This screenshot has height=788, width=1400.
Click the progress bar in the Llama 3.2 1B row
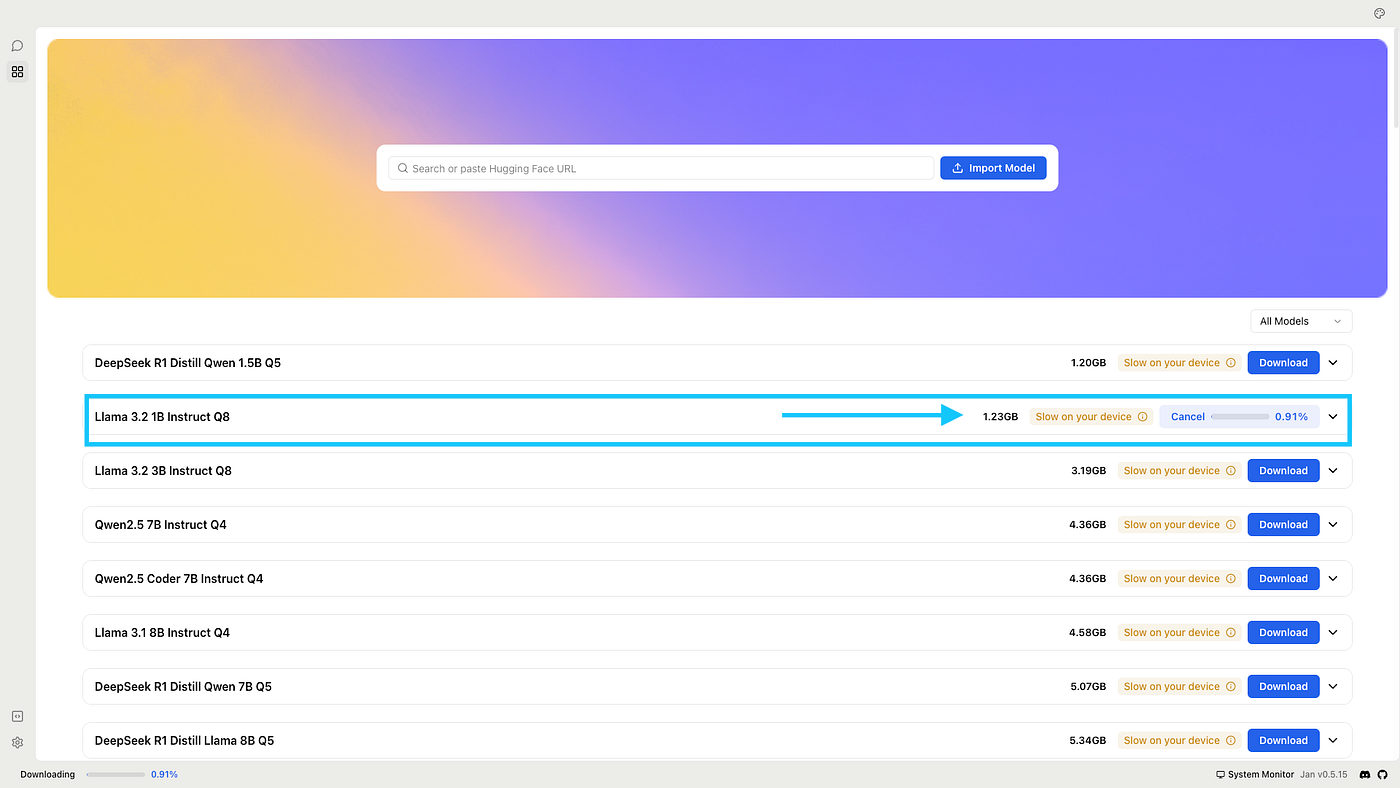[1240, 417]
